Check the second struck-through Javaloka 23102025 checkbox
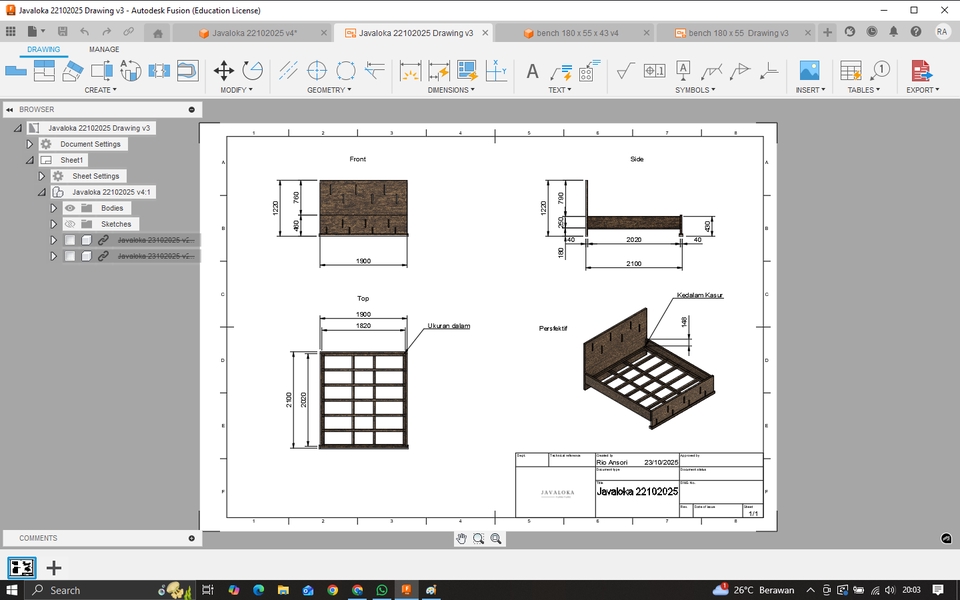The height and width of the screenshot is (600, 960). pyautogui.click(x=70, y=256)
